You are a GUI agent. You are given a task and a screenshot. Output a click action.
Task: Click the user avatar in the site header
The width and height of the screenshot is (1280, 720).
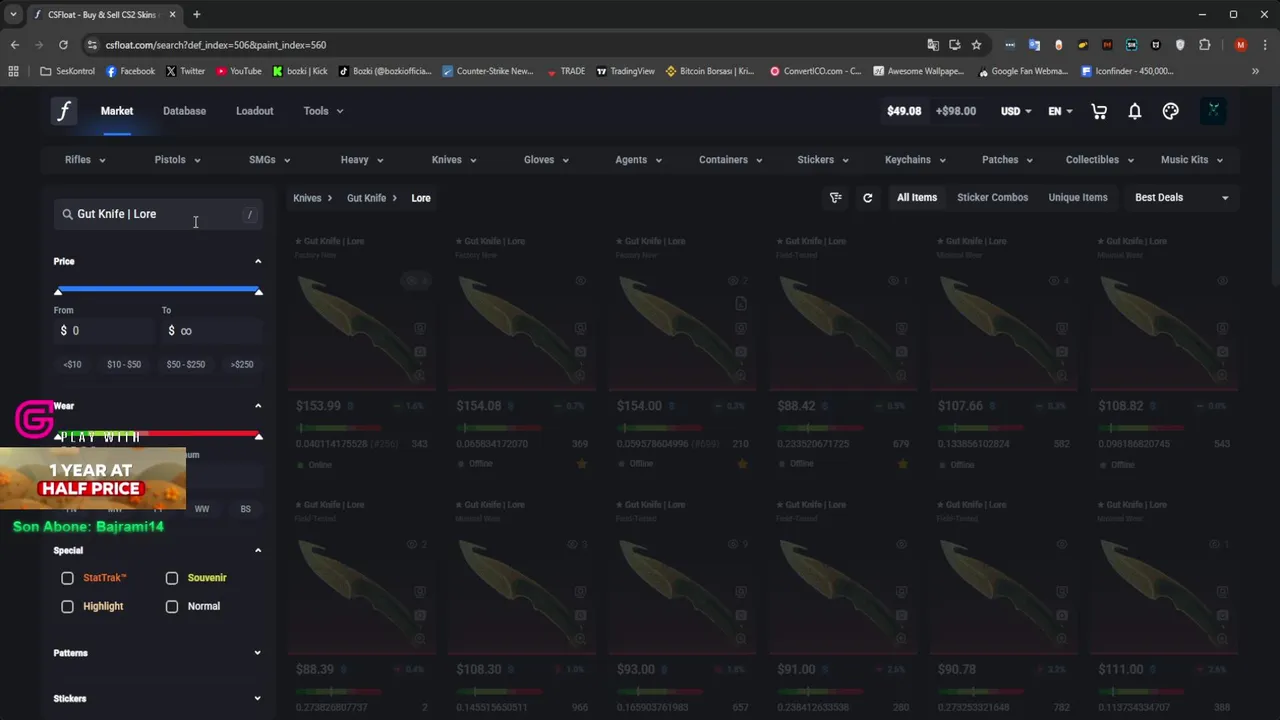pyautogui.click(x=1213, y=111)
